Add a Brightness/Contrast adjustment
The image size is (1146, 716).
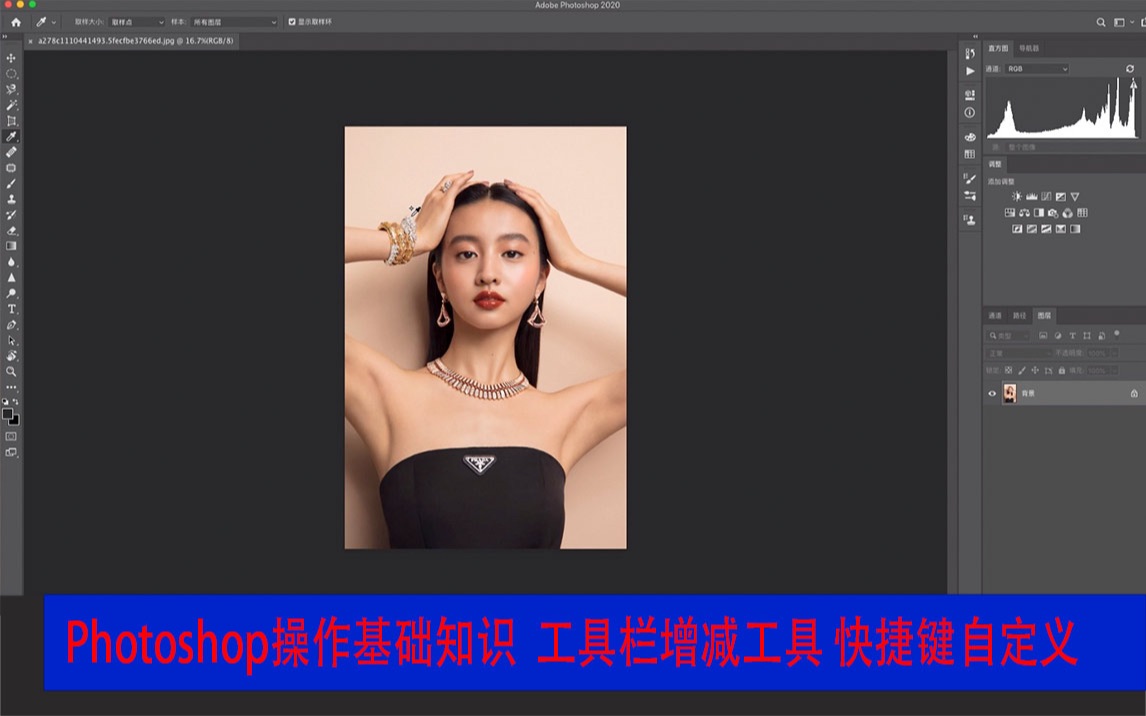coord(1017,196)
